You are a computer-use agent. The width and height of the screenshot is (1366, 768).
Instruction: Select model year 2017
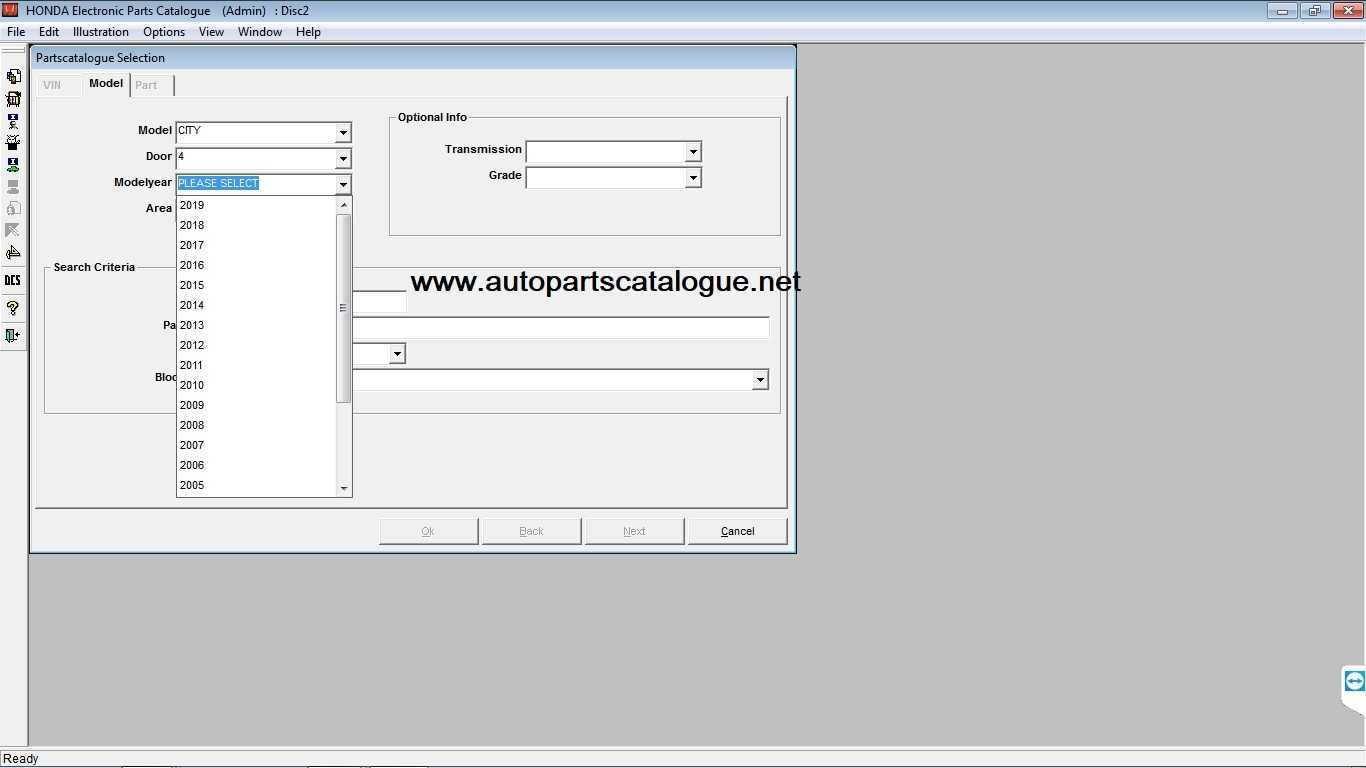point(257,245)
